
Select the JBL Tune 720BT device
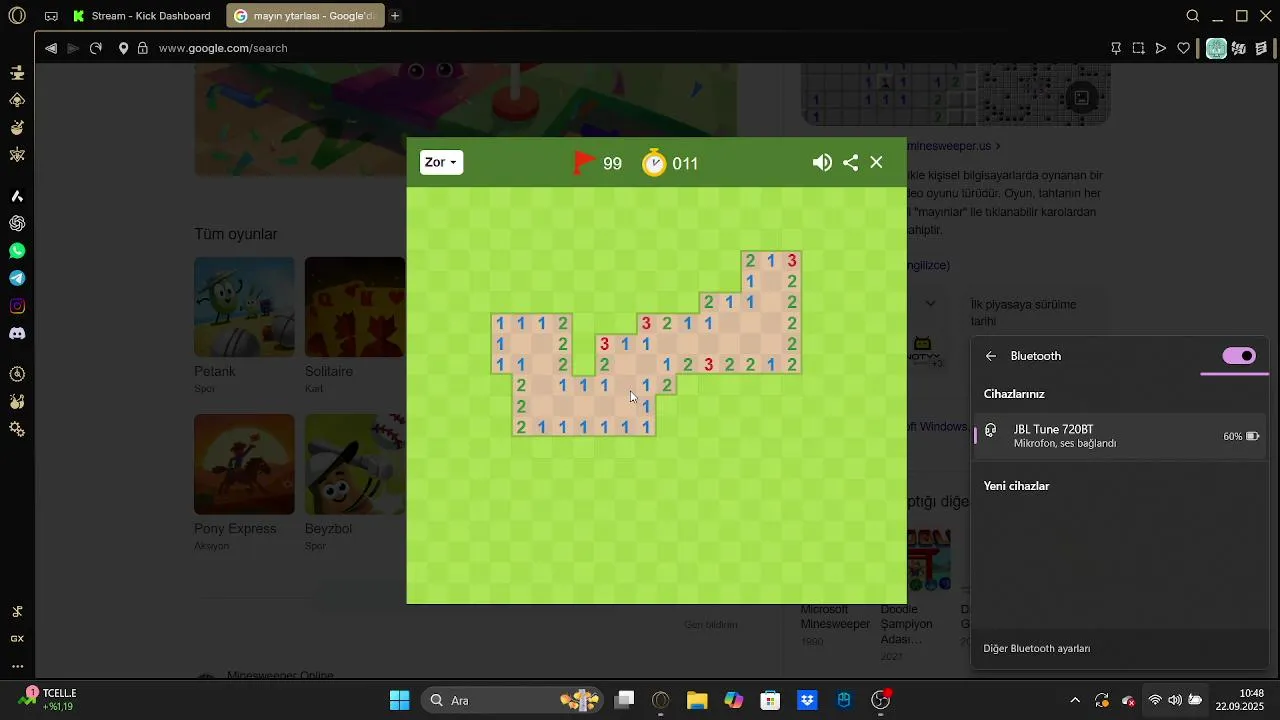click(x=1120, y=436)
